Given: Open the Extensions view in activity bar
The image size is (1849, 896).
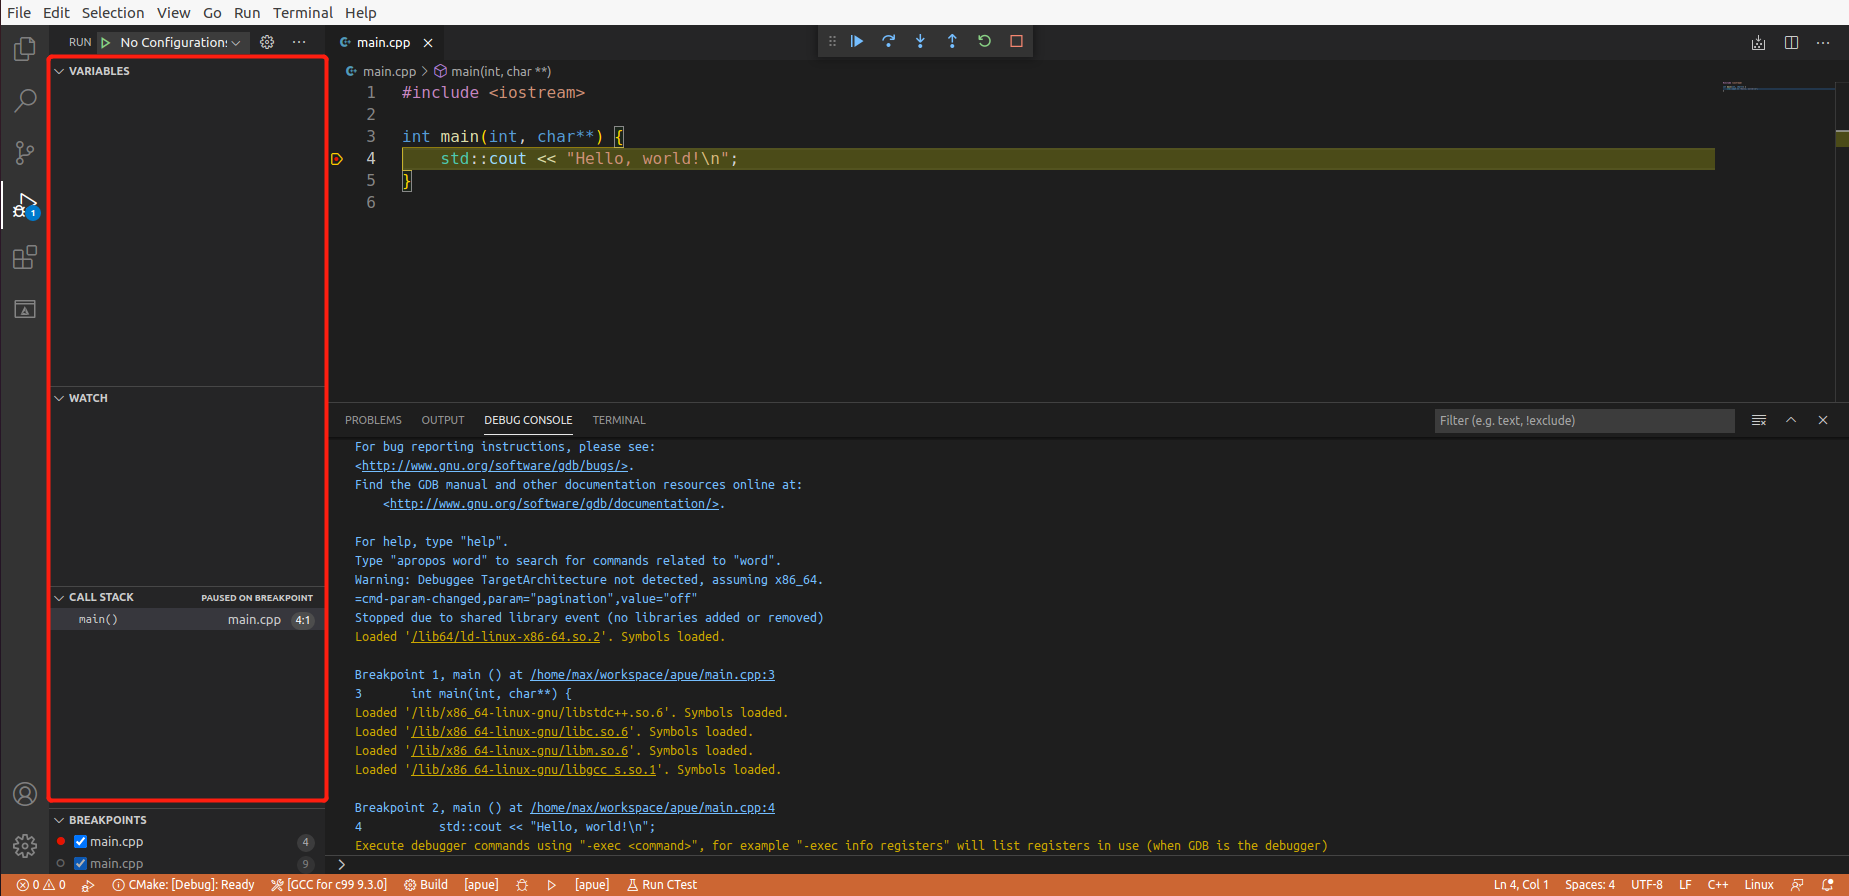Looking at the screenshot, I should click(x=25, y=258).
